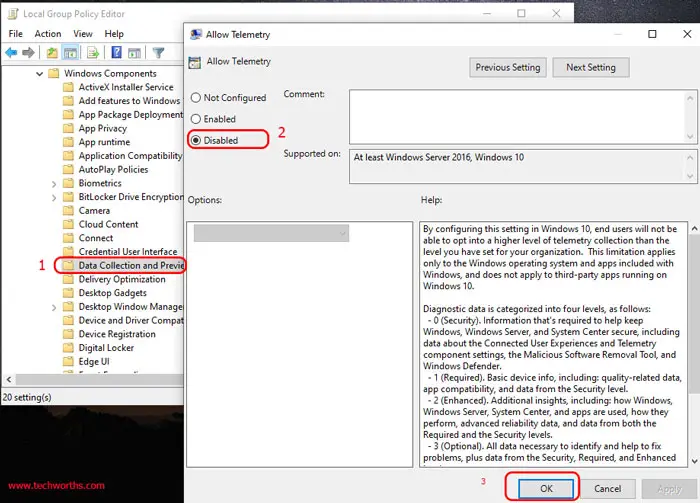This screenshot has height=503, width=700.
Task: Go to Next Setting
Action: (x=590, y=67)
